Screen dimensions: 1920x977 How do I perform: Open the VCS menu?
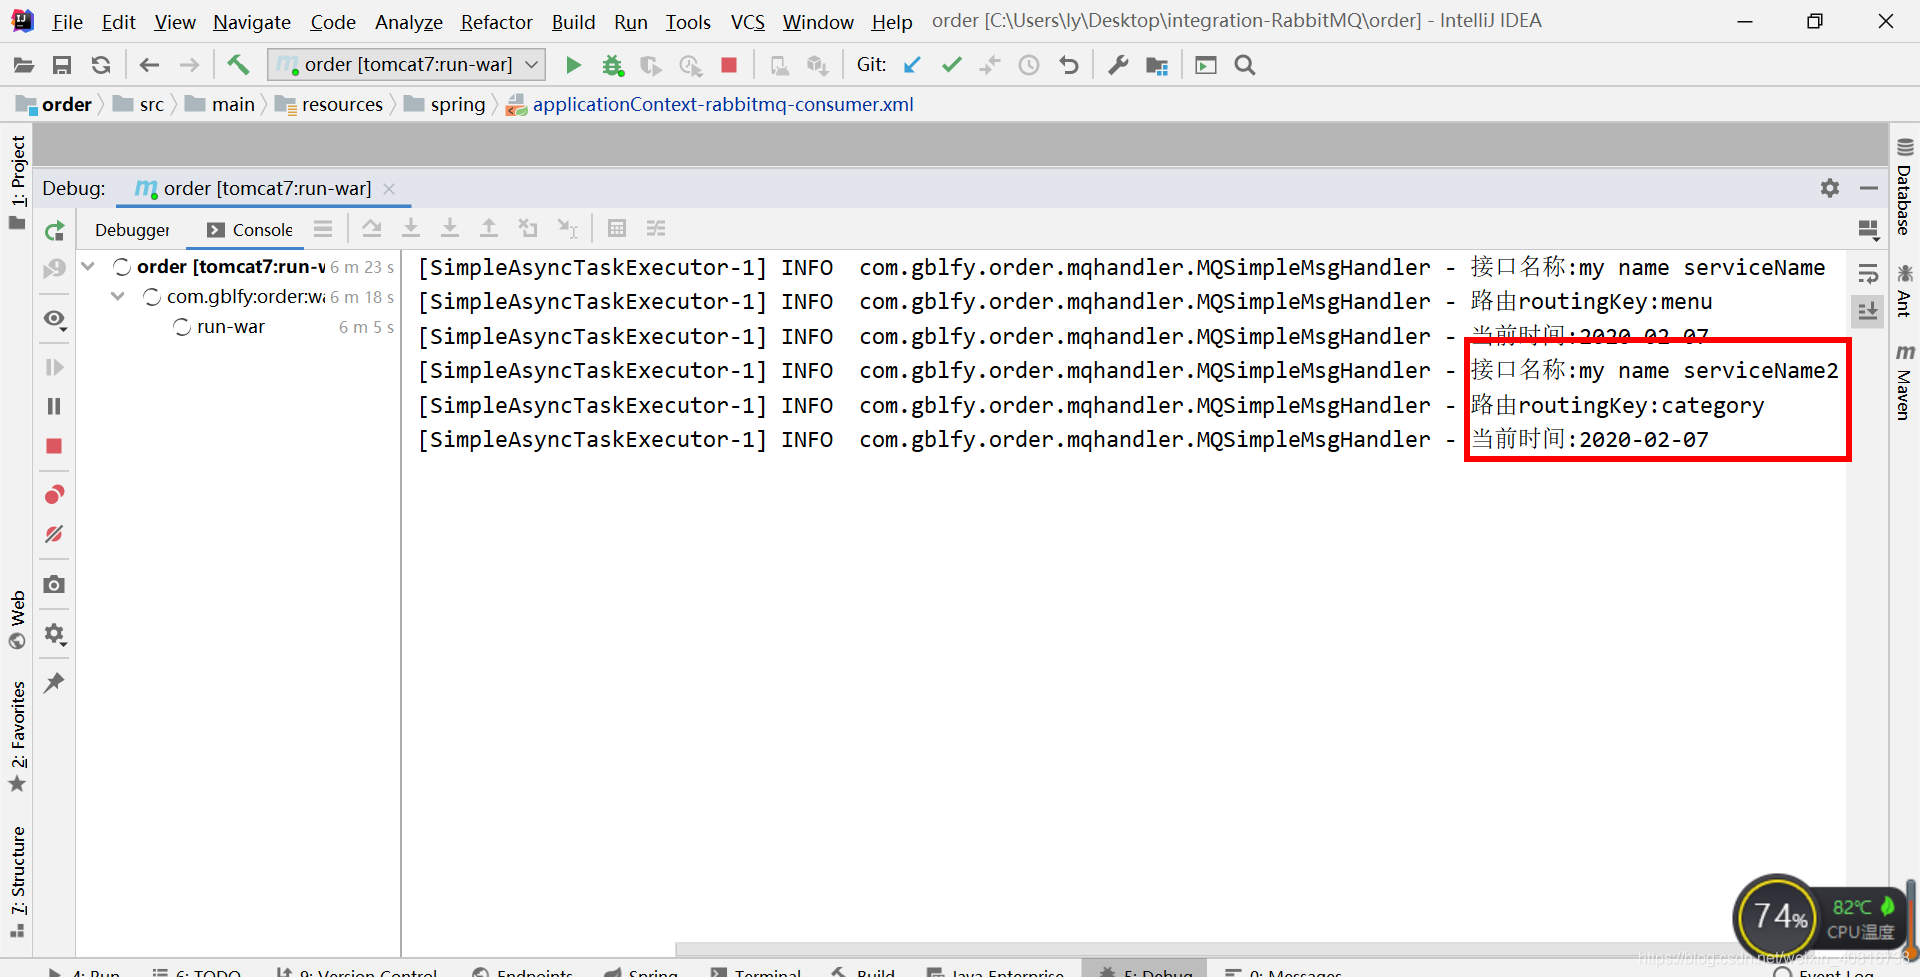(747, 21)
